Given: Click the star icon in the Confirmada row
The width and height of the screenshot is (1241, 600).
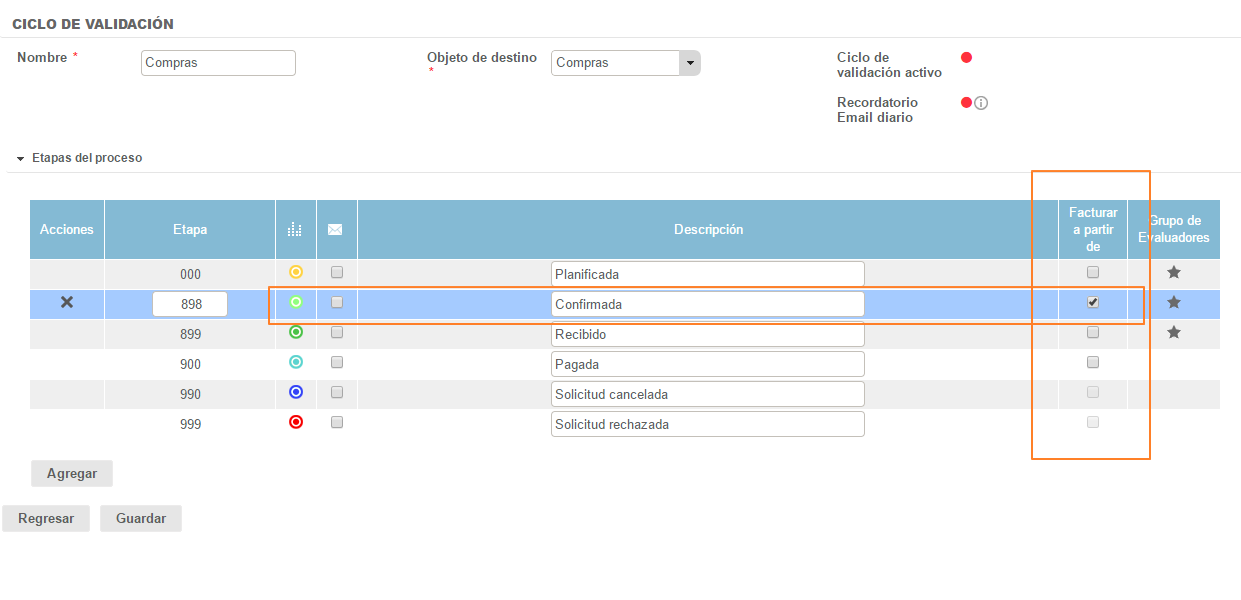Looking at the screenshot, I should [1174, 302].
